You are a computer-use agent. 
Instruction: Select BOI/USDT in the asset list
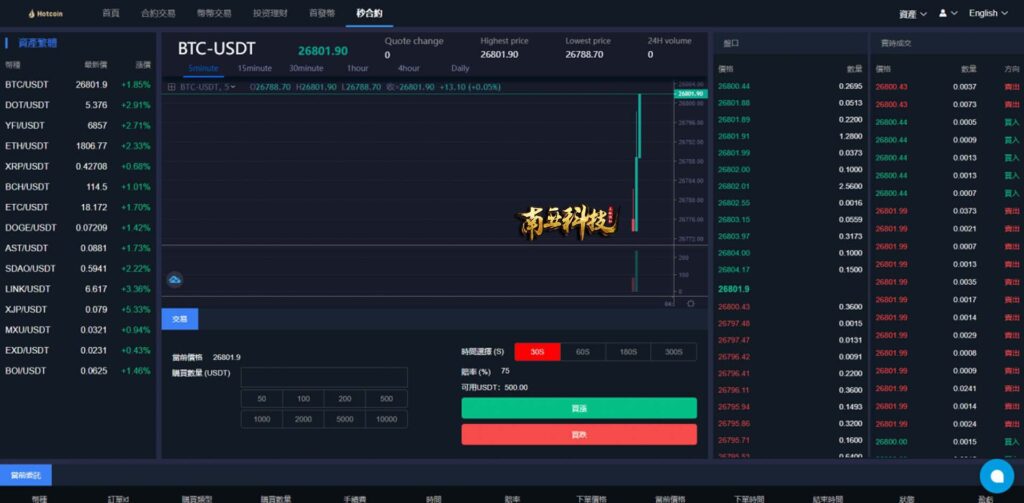78,370
